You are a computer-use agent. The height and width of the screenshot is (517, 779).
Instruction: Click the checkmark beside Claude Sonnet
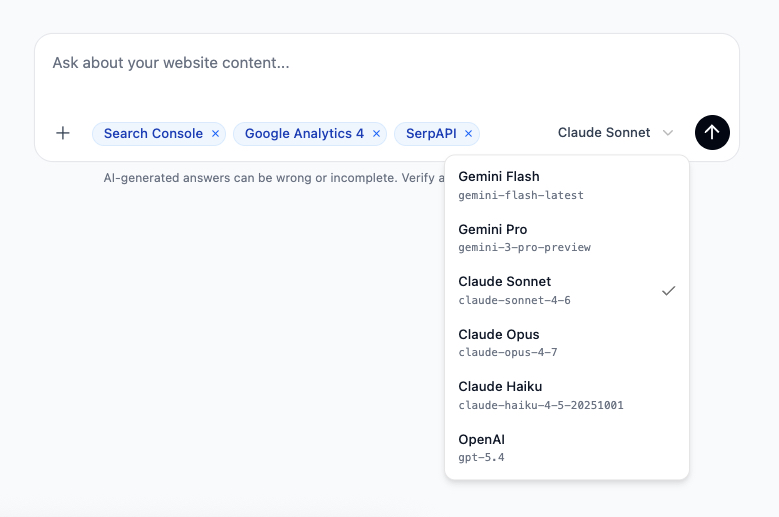pos(668,291)
